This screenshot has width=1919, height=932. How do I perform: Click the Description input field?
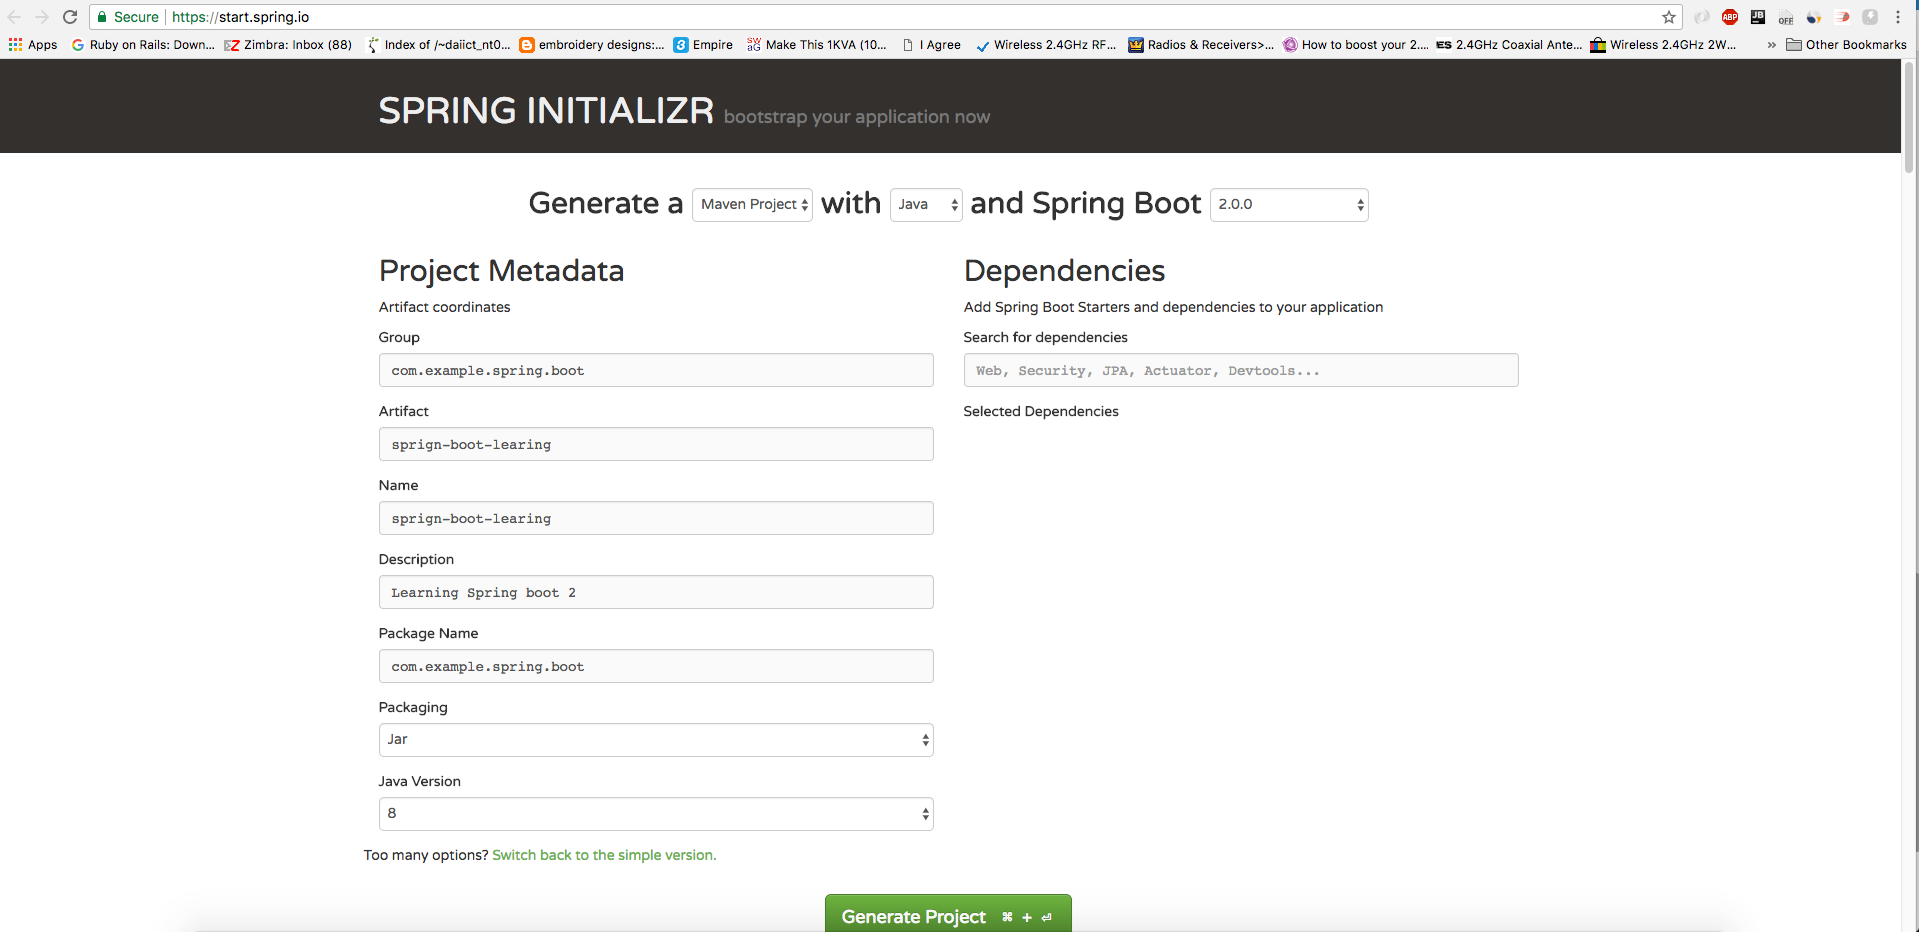click(656, 592)
